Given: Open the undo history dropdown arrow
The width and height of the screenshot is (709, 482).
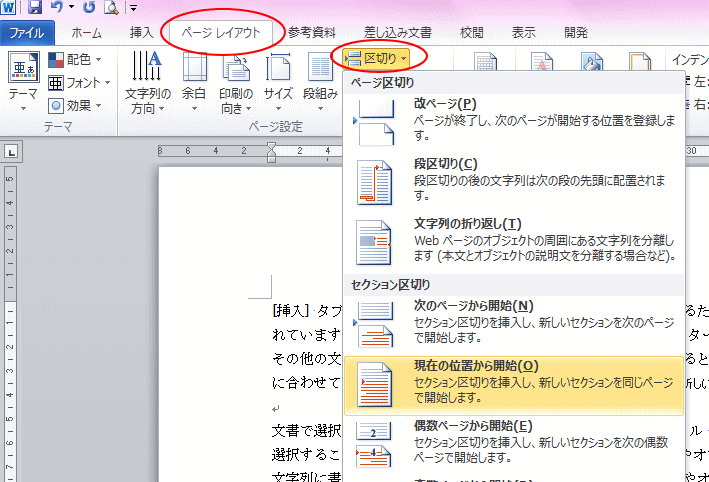Looking at the screenshot, I should click(71, 7).
